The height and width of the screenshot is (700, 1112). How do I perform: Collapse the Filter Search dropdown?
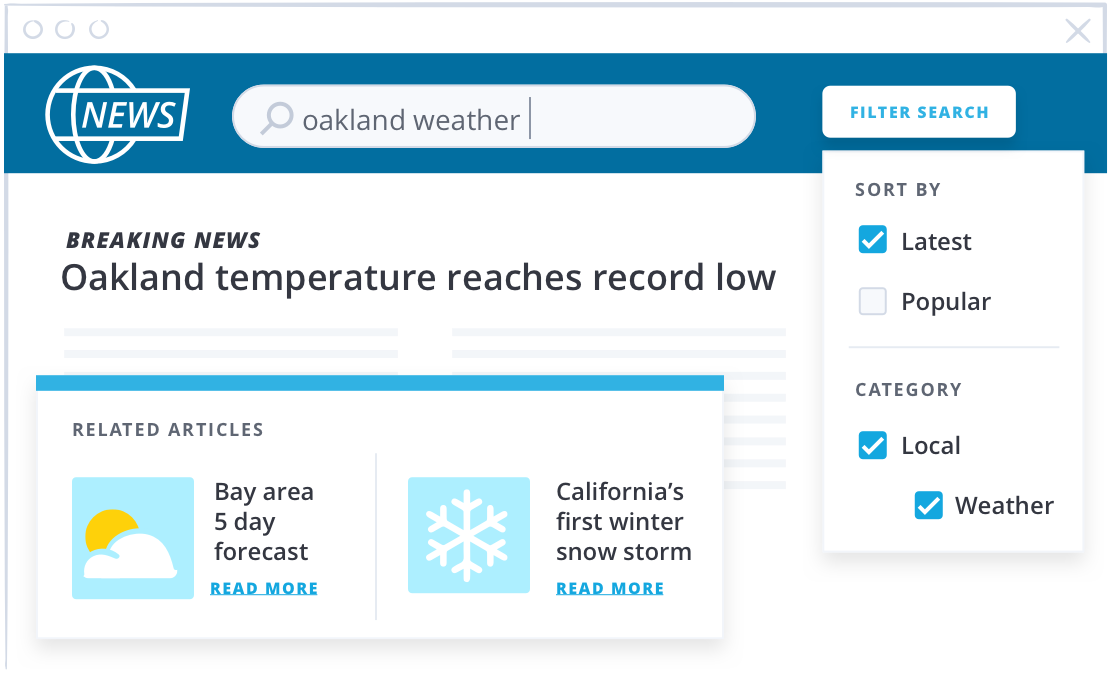click(x=918, y=112)
